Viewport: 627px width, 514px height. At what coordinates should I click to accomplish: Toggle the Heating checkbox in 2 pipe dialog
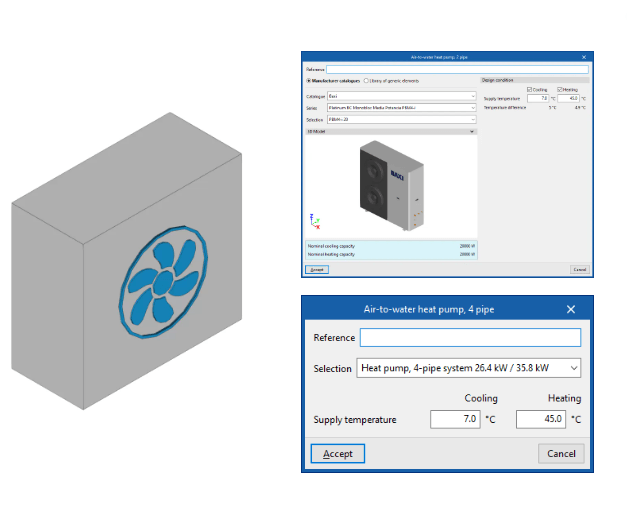tap(559, 90)
